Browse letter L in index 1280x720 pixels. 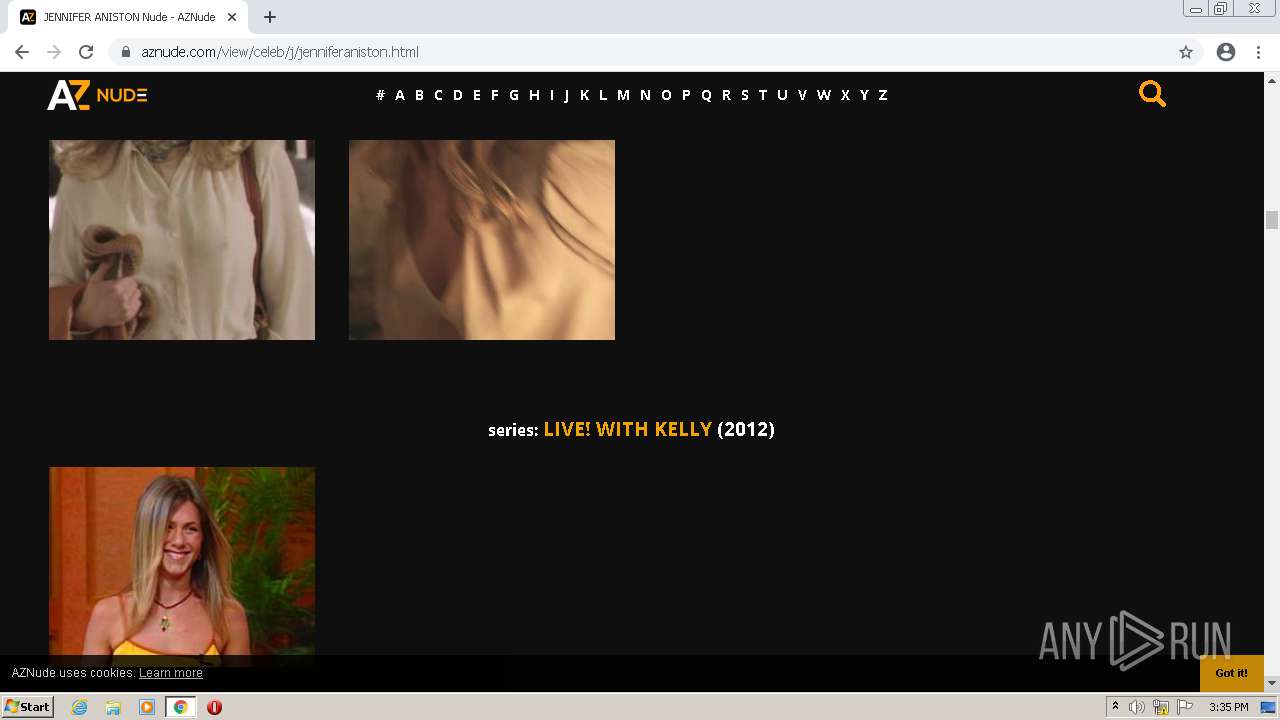pyautogui.click(x=602, y=95)
